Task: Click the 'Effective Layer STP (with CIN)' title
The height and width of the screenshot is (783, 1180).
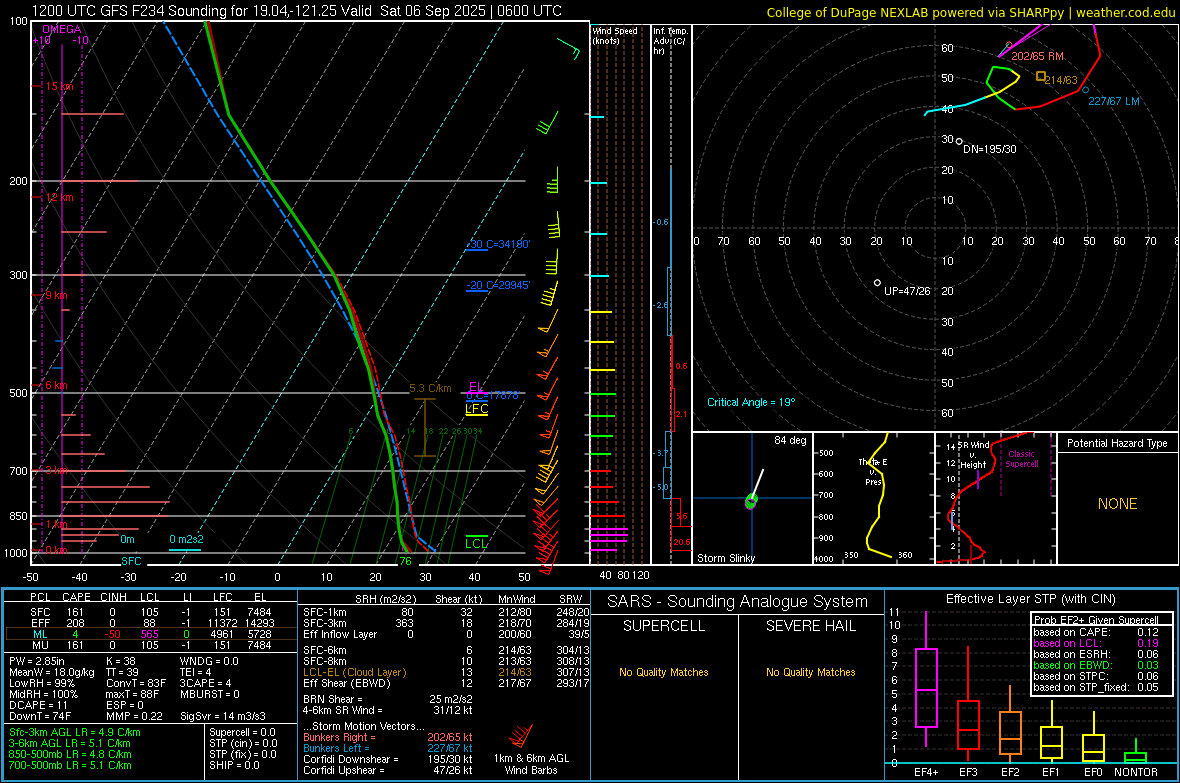Action: [1030, 599]
